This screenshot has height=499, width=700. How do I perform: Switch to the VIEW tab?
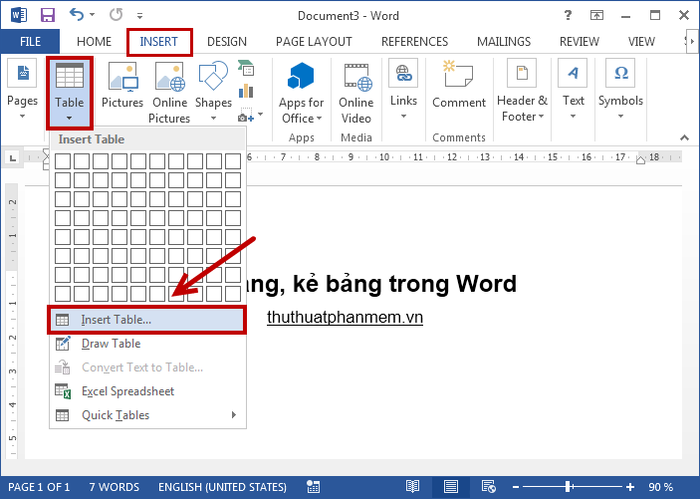641,42
